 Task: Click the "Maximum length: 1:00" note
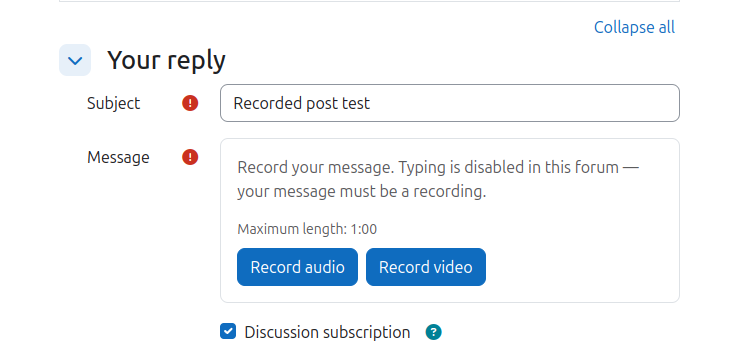point(307,229)
